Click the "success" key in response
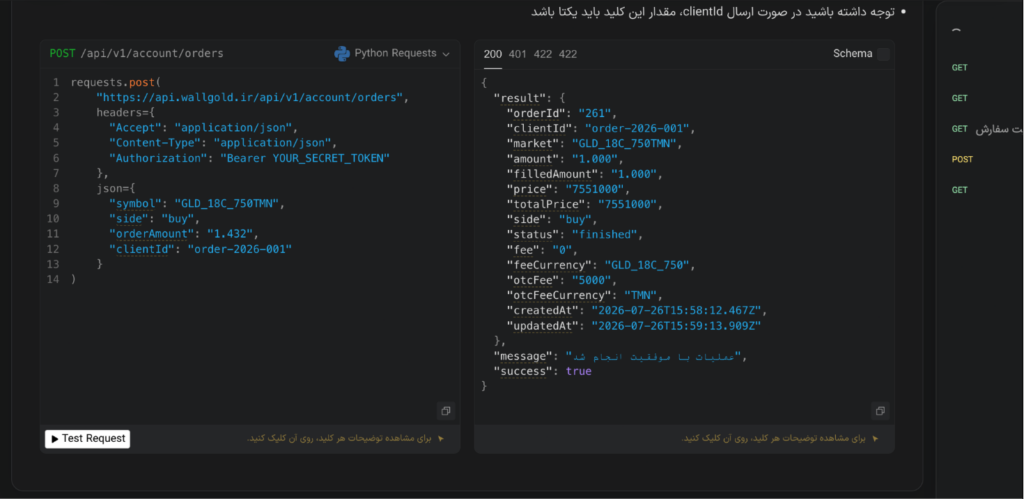The width and height of the screenshot is (1024, 499). (523, 371)
